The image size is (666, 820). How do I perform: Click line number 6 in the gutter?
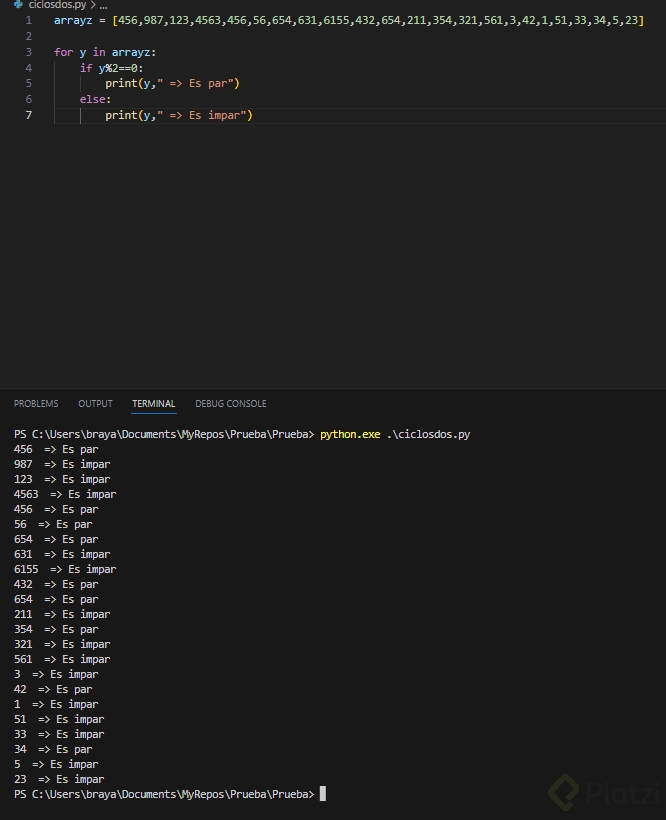point(29,99)
